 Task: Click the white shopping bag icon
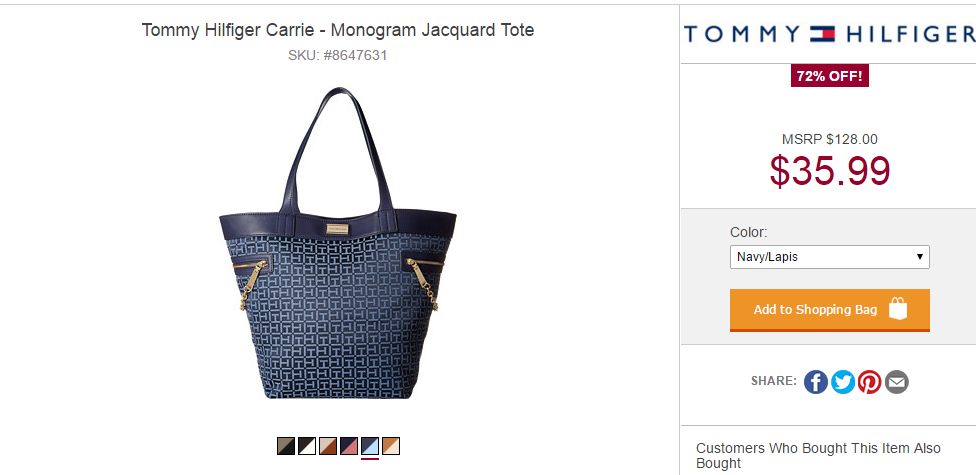898,309
